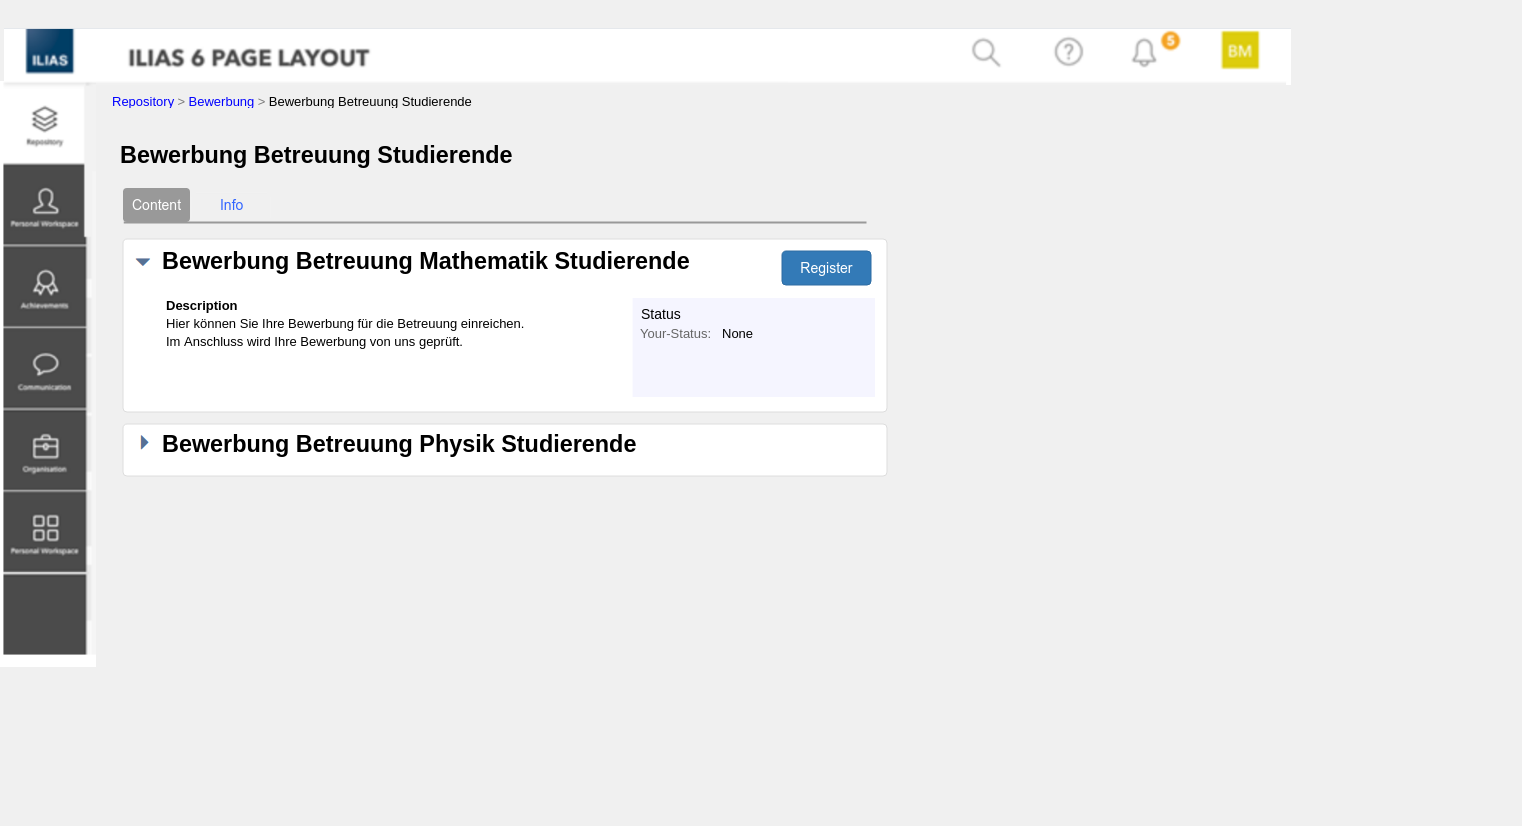This screenshot has width=1522, height=826.
Task: Open the help question mark icon
Action: tap(1068, 52)
